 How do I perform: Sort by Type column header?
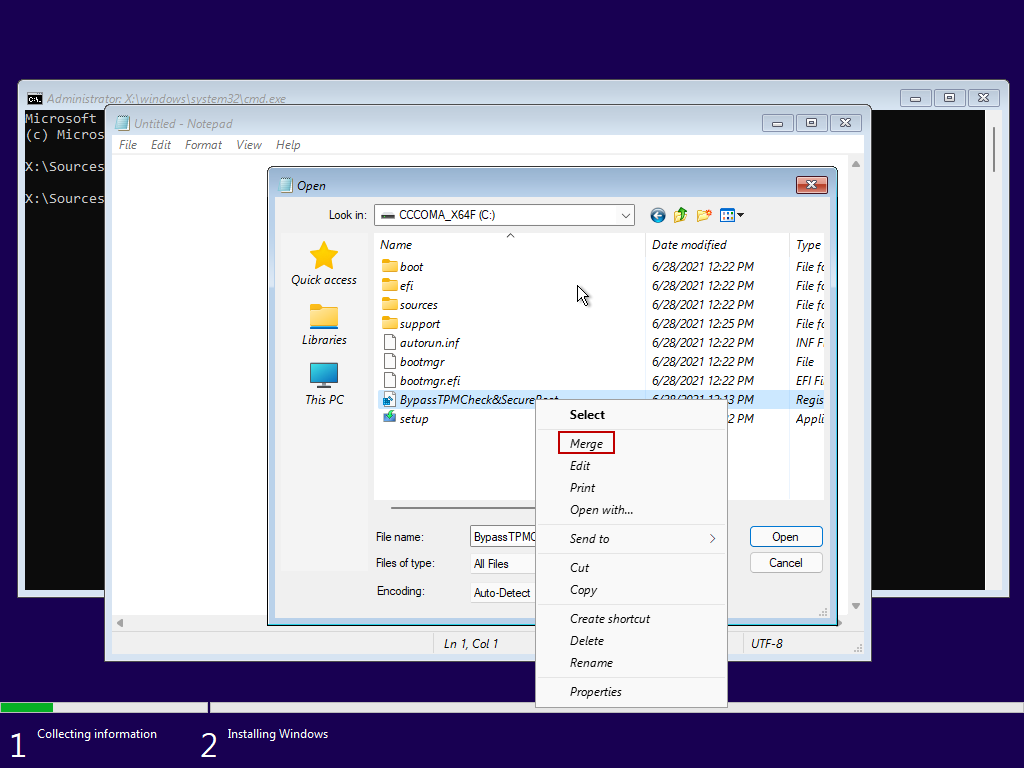pyautogui.click(x=807, y=245)
